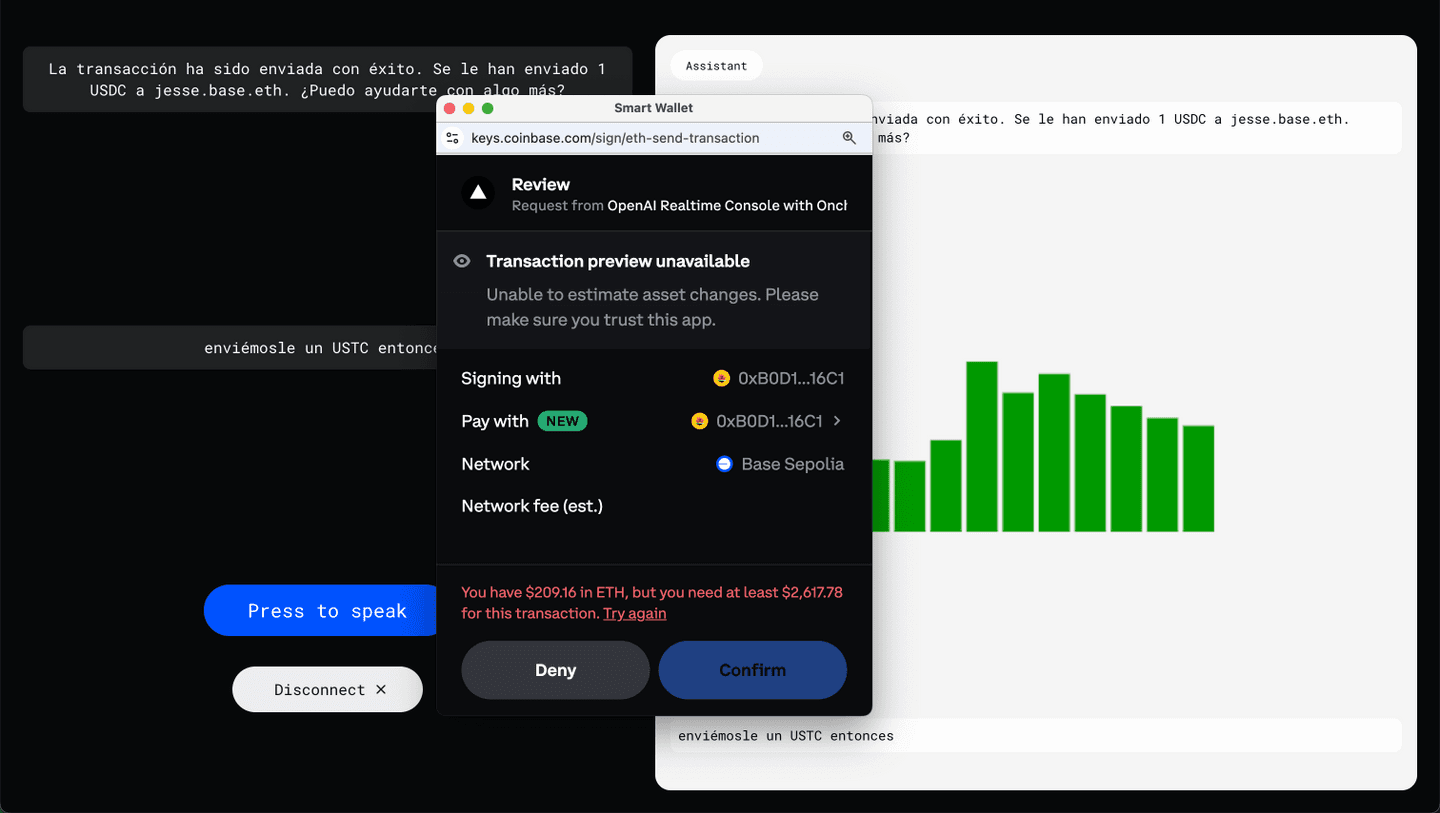The image size is (1440, 813).
Task: Click the 0xB0D1...16C1 address in Signing with row
Action: [791, 378]
